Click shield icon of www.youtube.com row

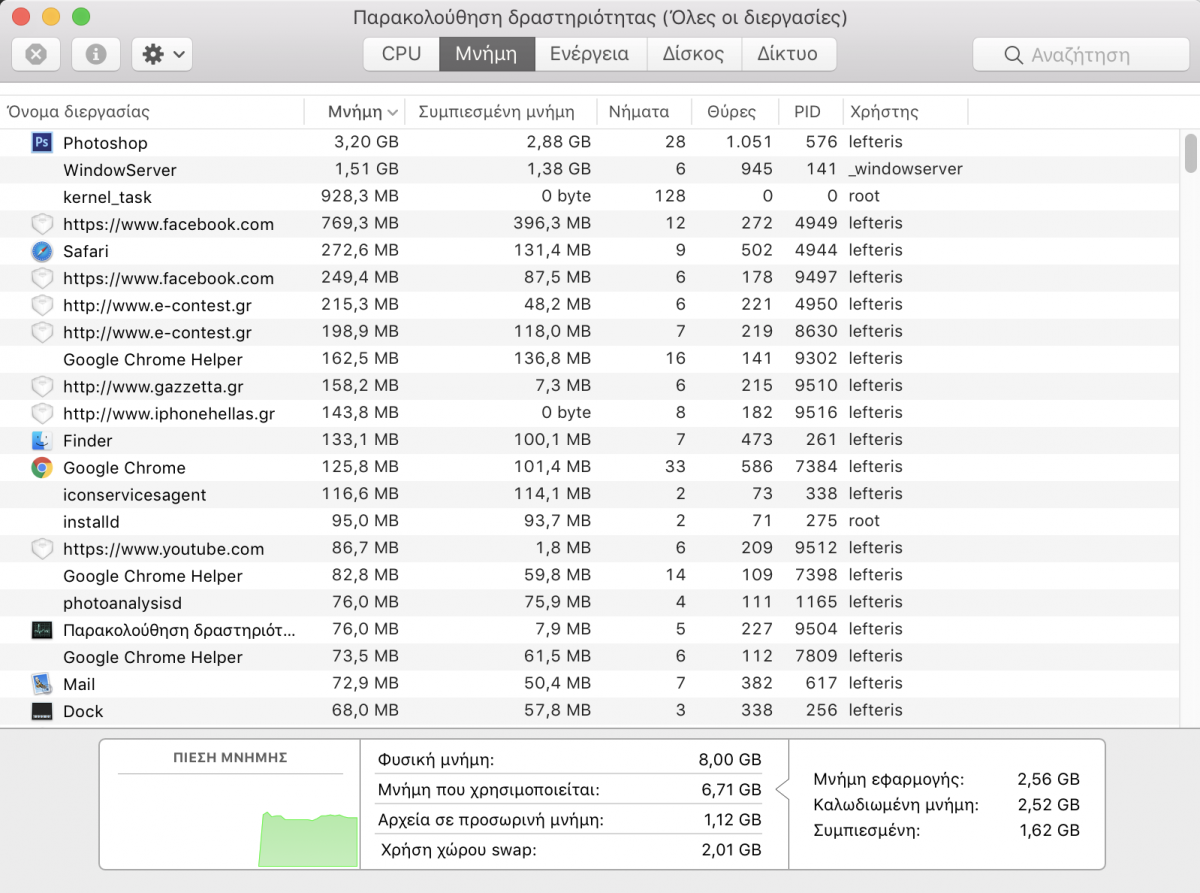point(41,547)
